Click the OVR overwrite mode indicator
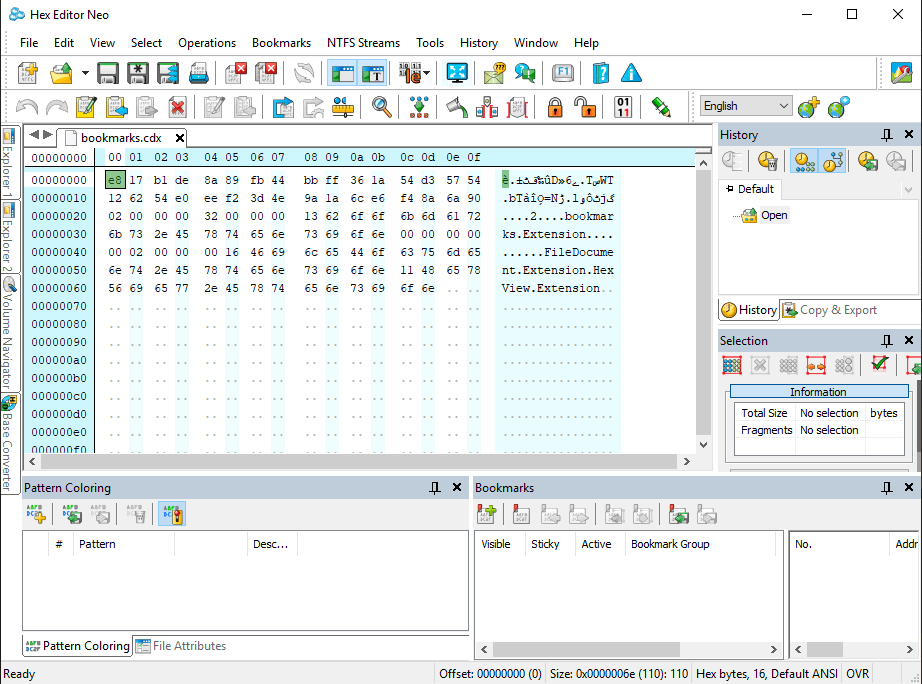 click(x=857, y=674)
